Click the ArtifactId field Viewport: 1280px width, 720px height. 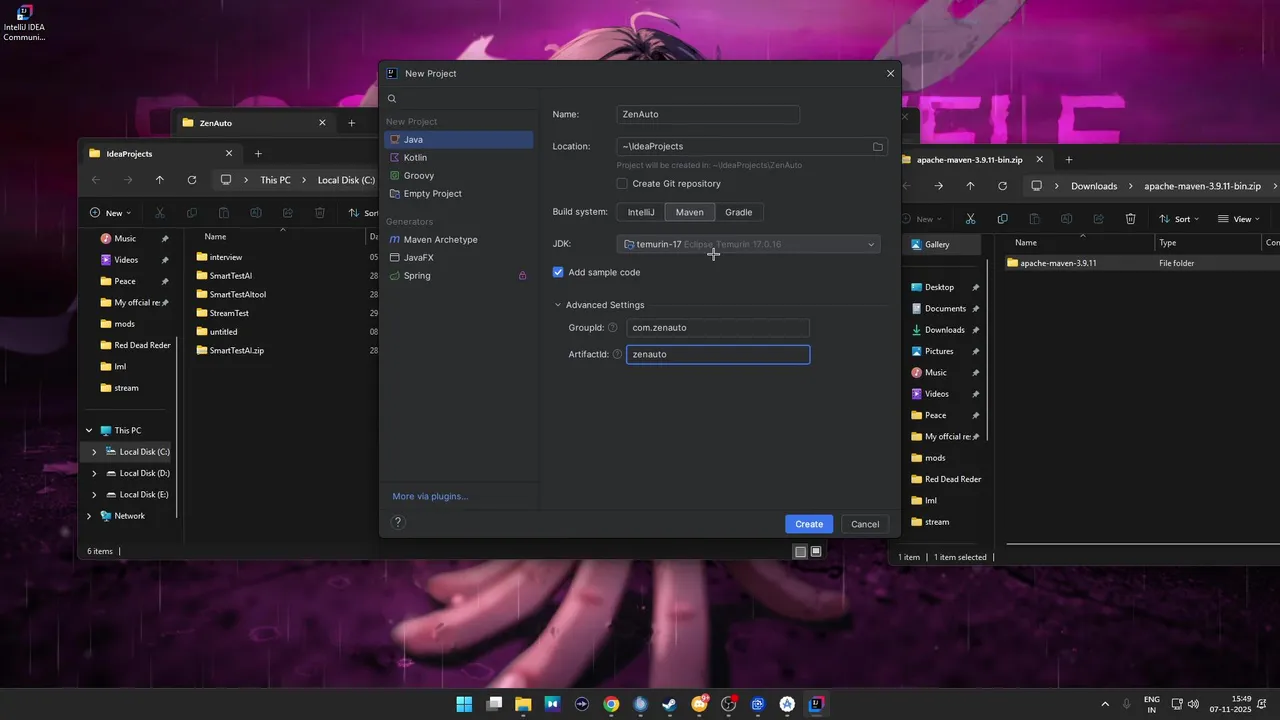(718, 354)
